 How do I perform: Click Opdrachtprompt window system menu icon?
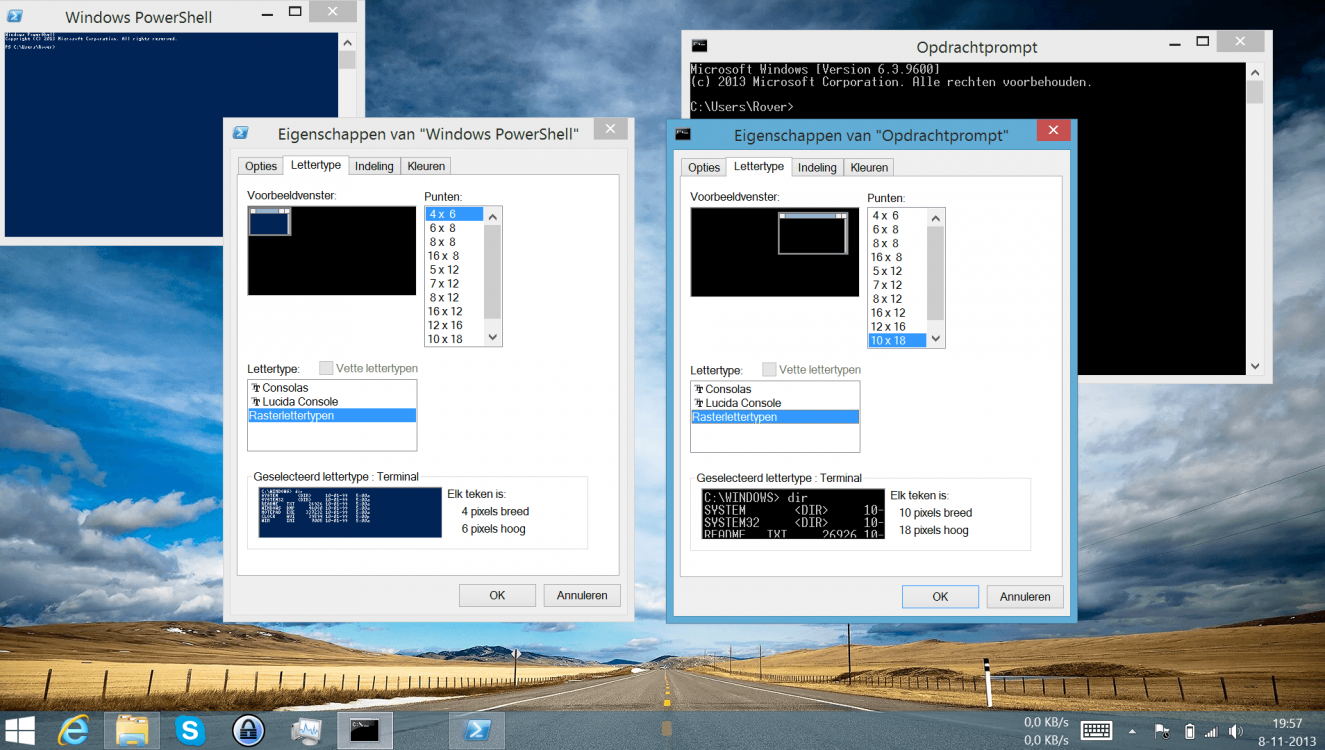click(699, 45)
